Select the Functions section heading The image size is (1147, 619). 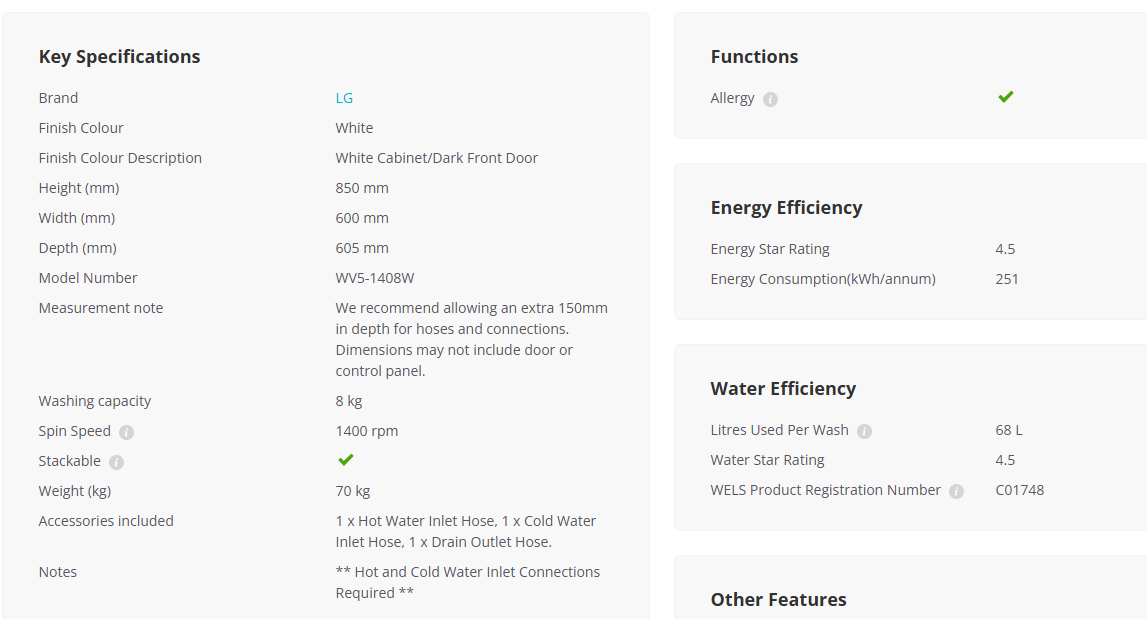click(x=754, y=57)
